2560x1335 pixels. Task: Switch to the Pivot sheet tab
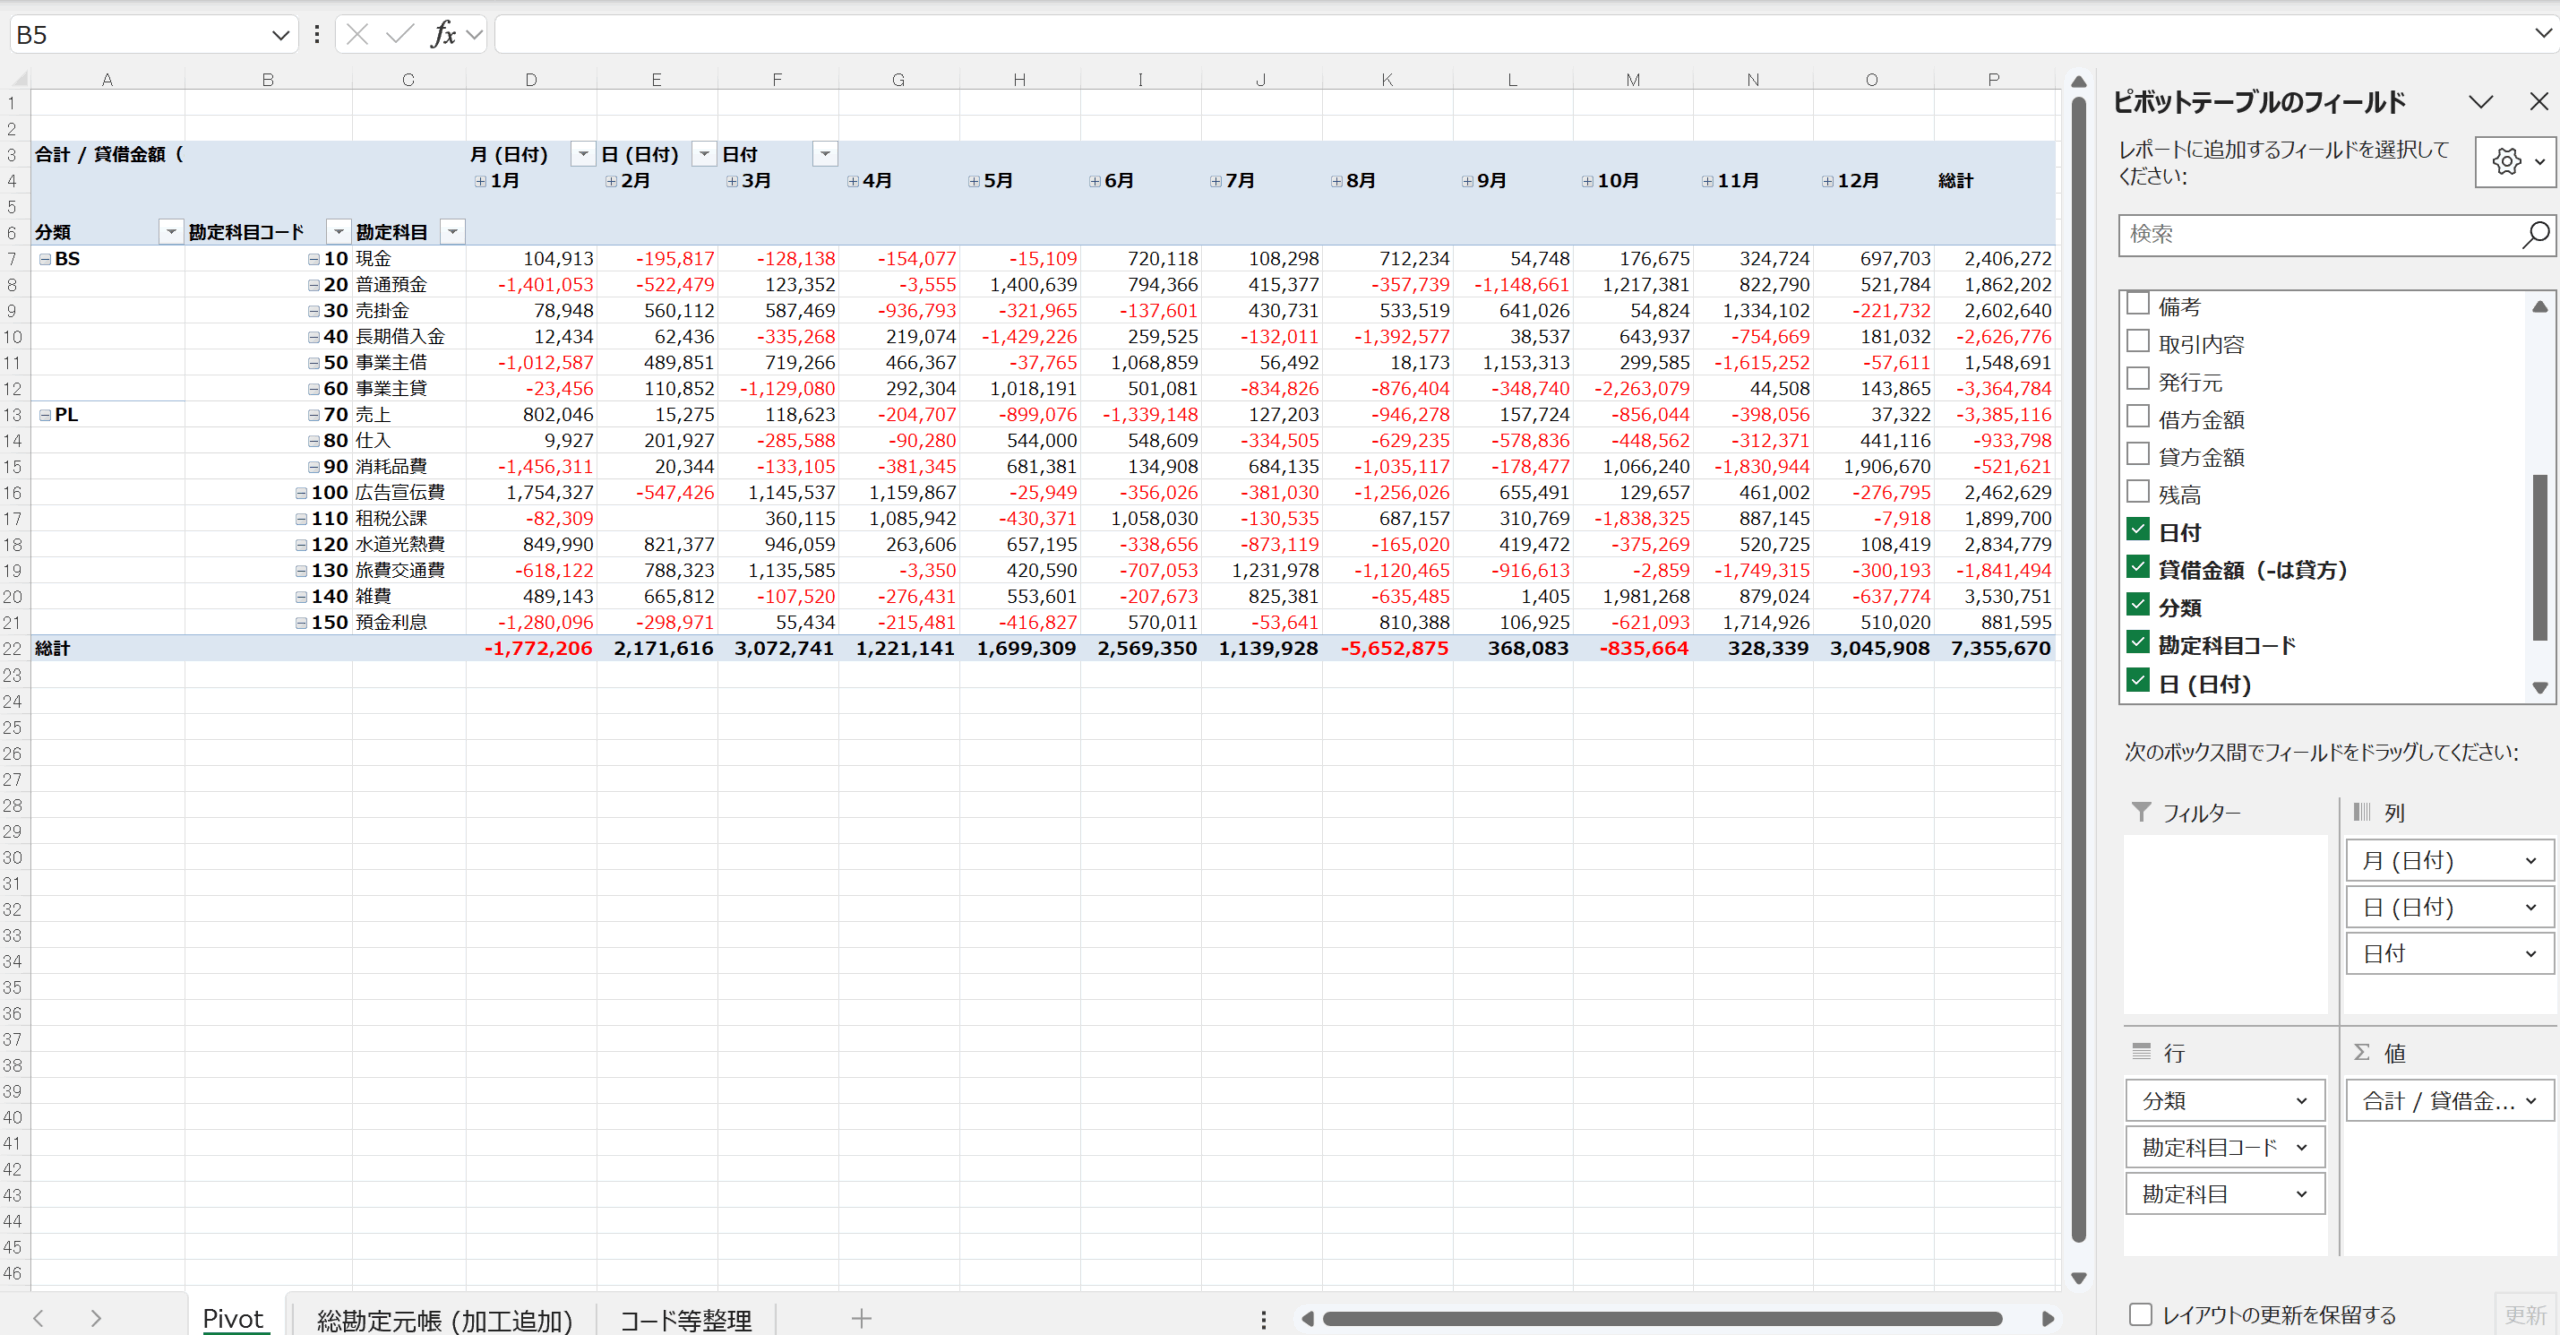point(233,1319)
